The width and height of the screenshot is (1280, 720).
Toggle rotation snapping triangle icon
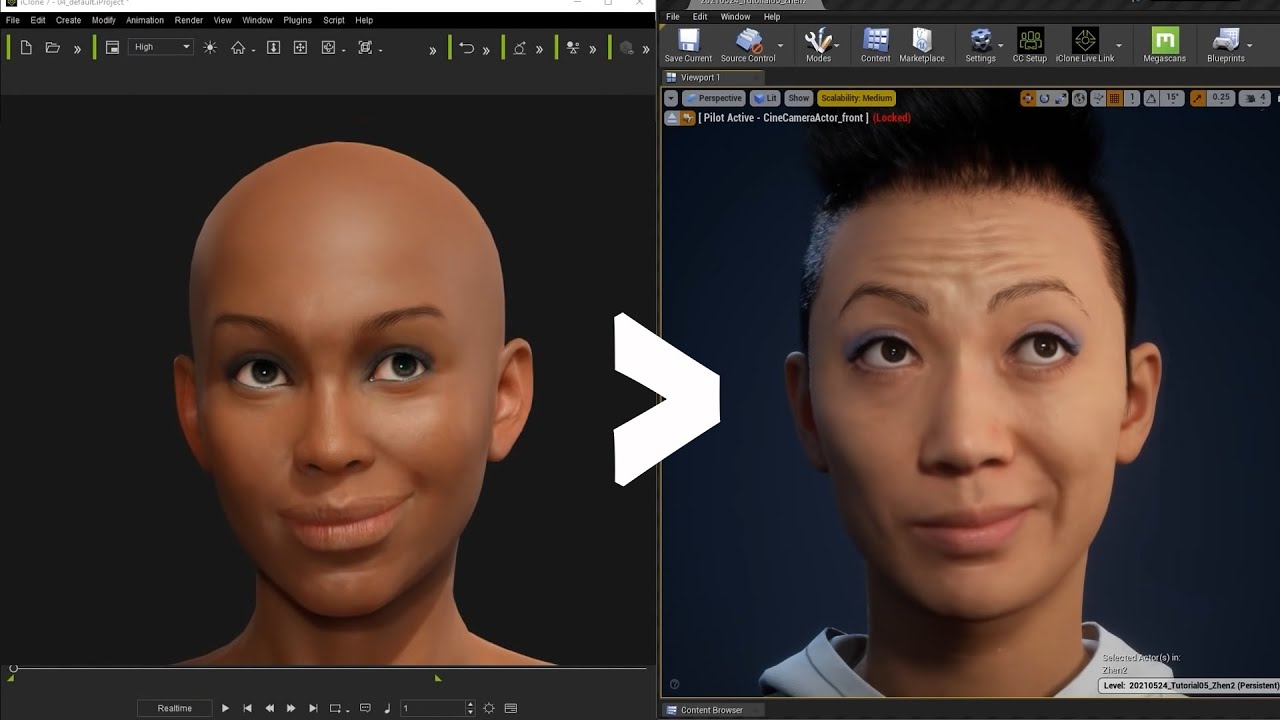1150,98
